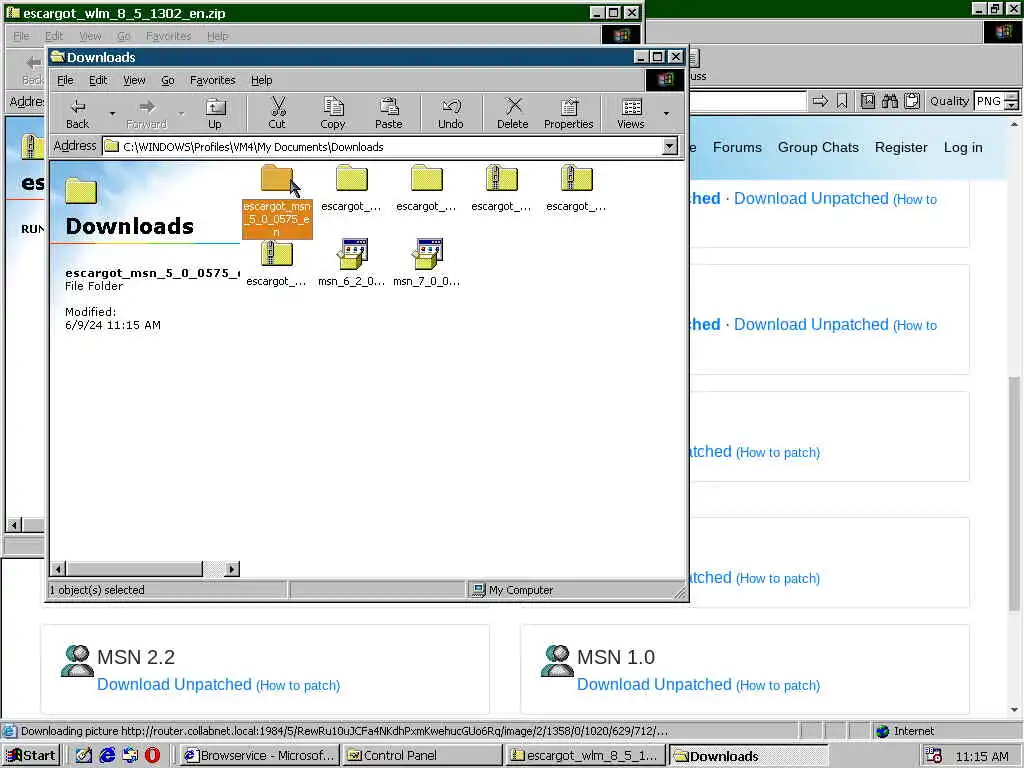Select the escargot_msn_5_0_0575_en folder
1024x768 pixels.
pyautogui.click(x=277, y=202)
